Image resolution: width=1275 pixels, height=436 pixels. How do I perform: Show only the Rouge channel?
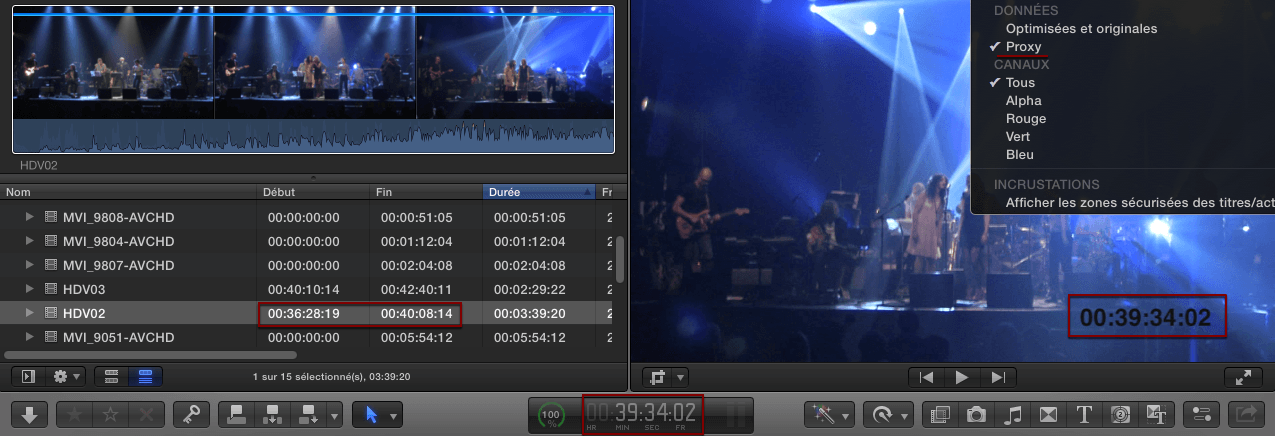pyautogui.click(x=1025, y=119)
